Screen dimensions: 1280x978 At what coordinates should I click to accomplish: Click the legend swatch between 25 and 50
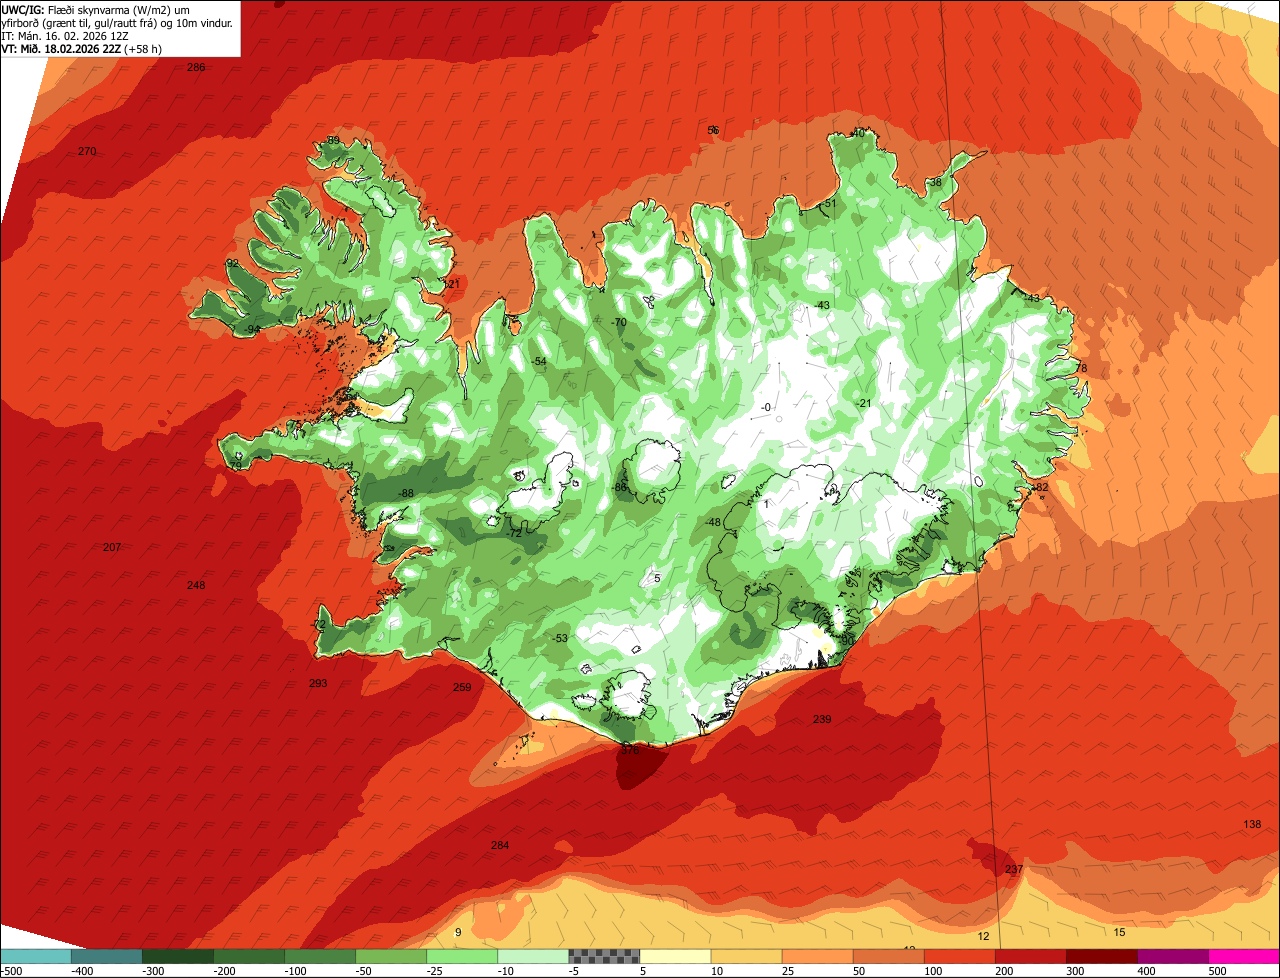click(817, 956)
